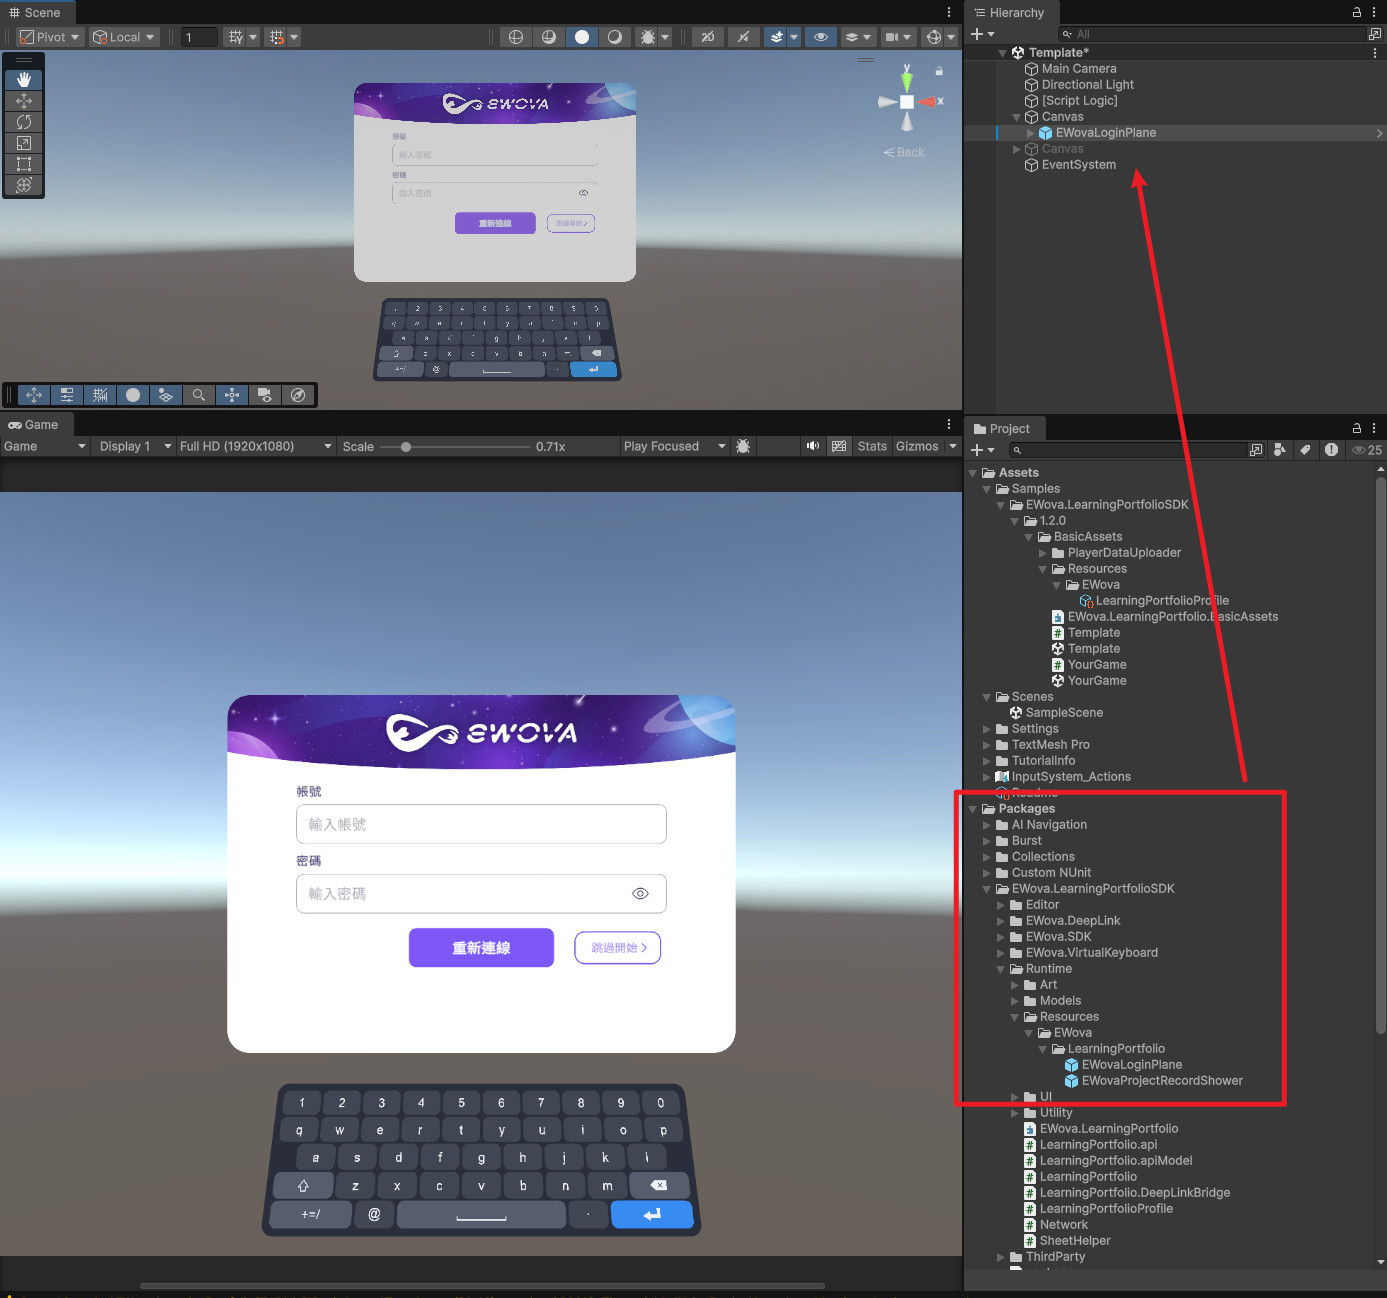The width and height of the screenshot is (1387, 1298).
Task: Click the Project search by type icon
Action: click(x=1280, y=450)
